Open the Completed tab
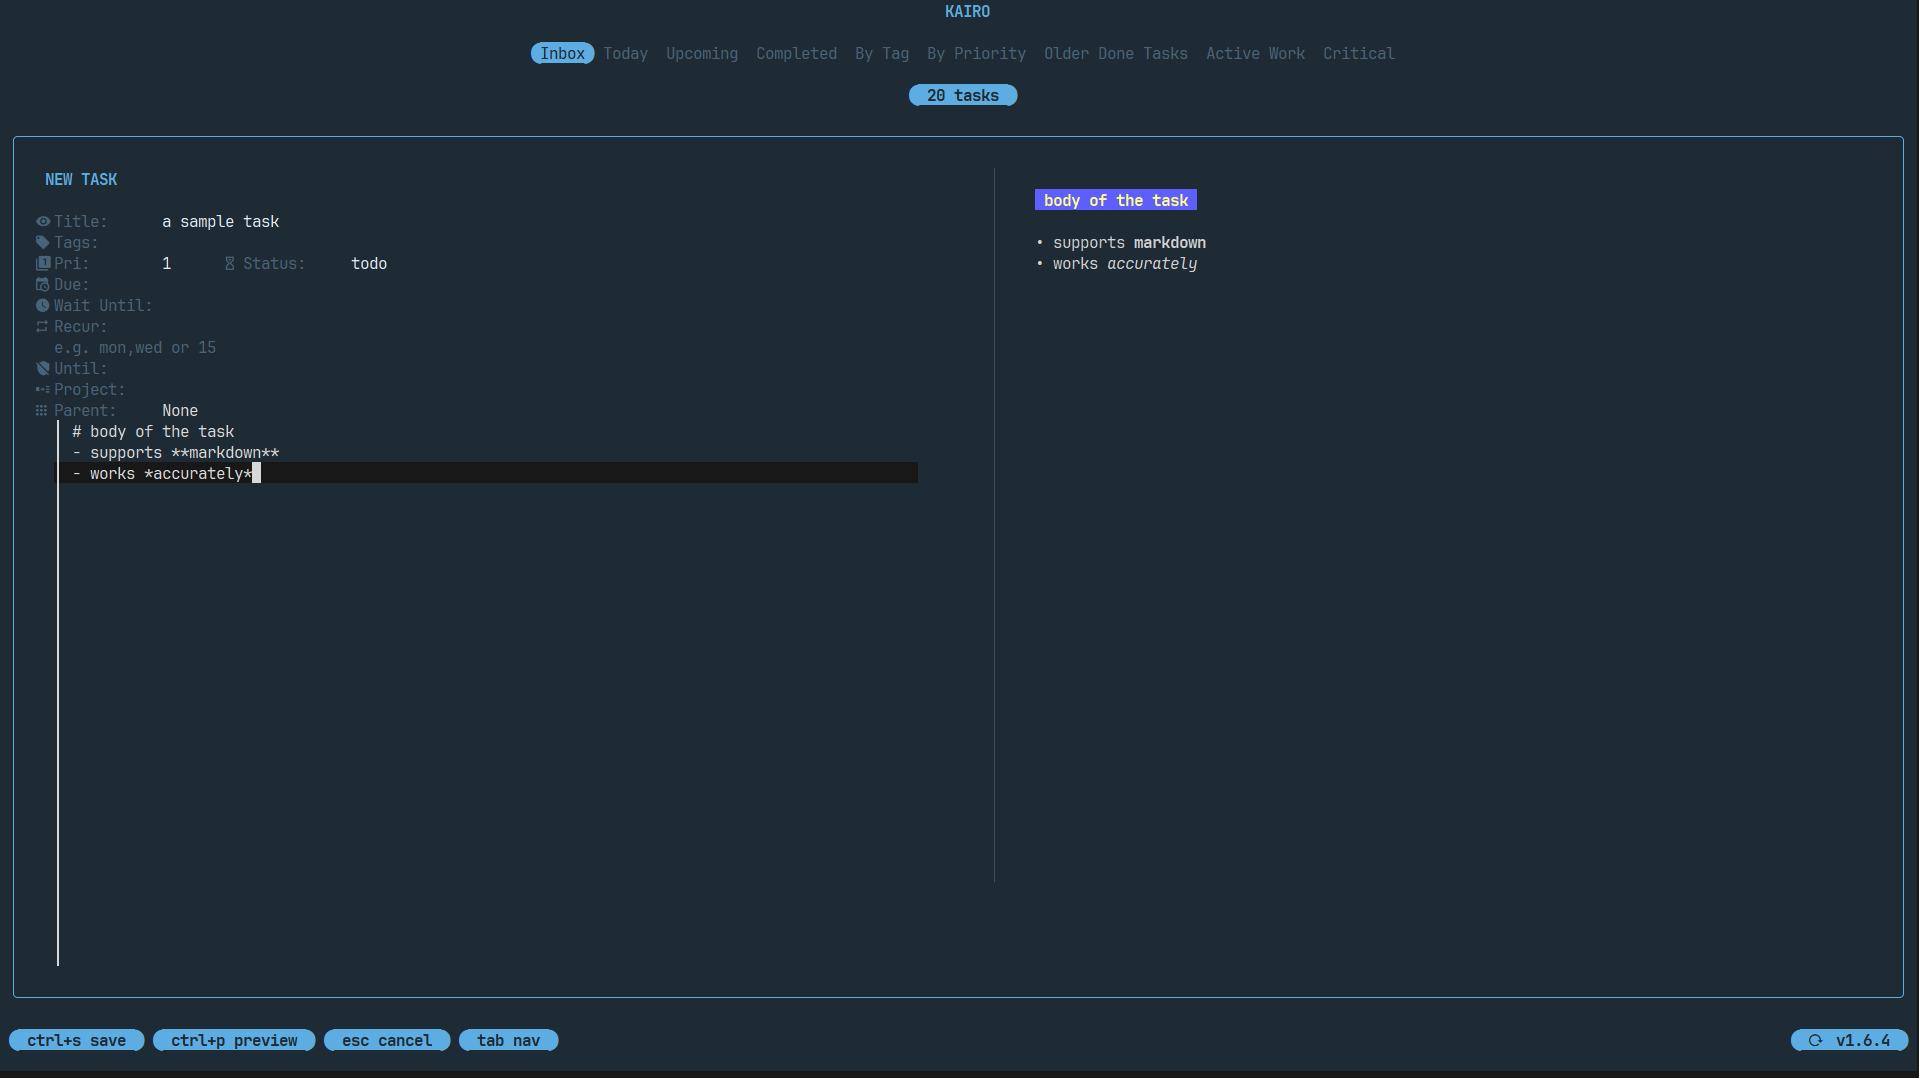The width and height of the screenshot is (1919, 1078). click(797, 54)
